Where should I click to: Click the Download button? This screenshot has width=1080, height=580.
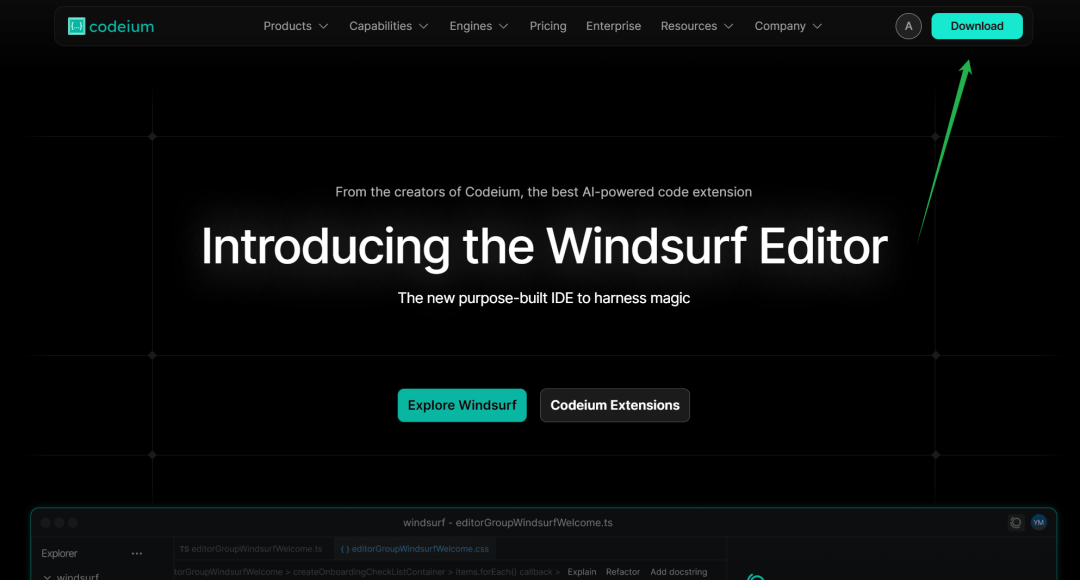tap(977, 26)
